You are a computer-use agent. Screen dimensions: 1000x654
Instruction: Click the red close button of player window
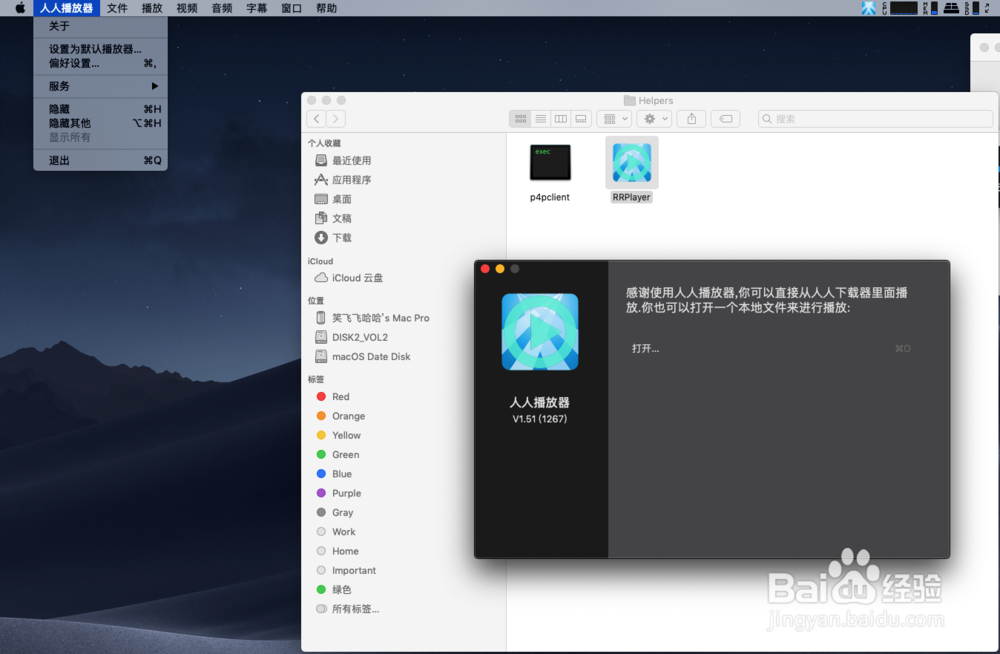485,269
